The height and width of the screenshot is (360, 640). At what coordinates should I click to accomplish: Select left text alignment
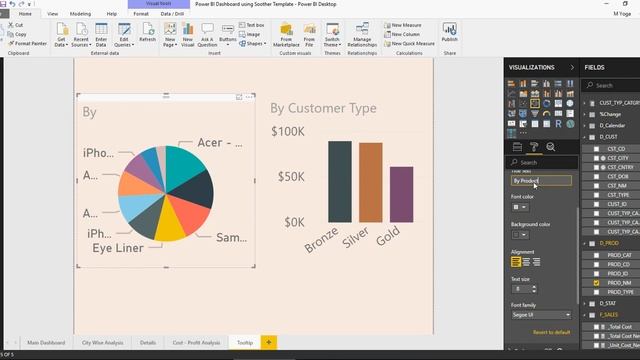pyautogui.click(x=516, y=262)
